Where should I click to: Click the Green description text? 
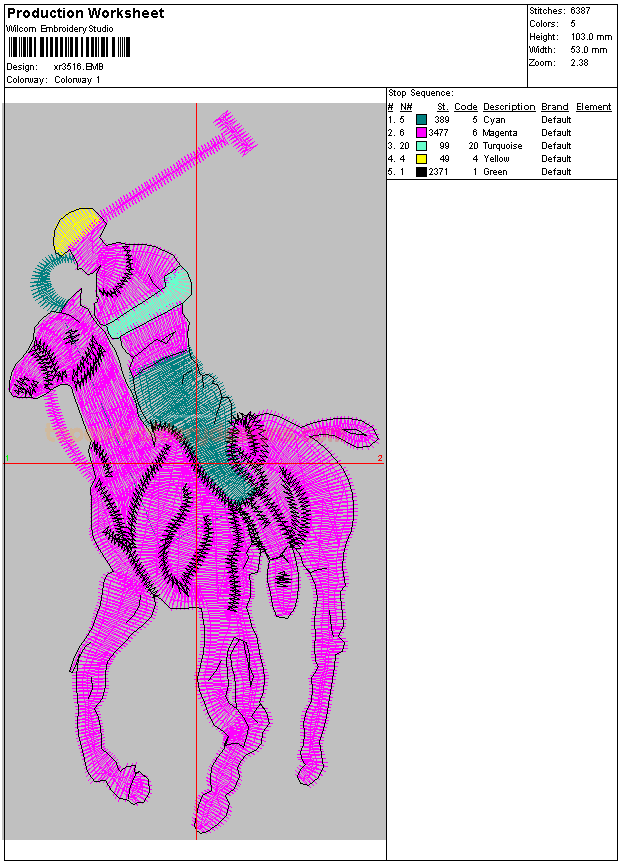495,172
